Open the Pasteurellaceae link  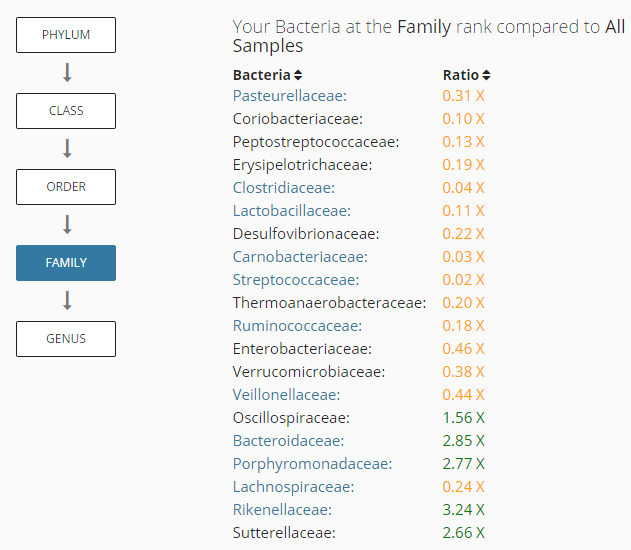(x=289, y=96)
